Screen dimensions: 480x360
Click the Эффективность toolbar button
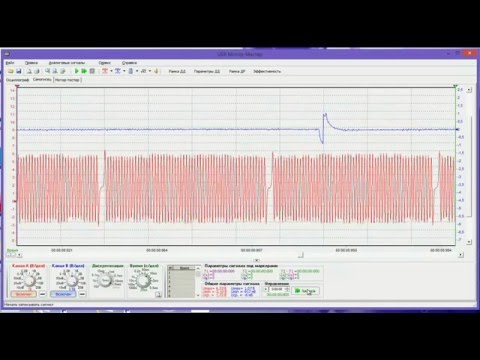pos(267,71)
